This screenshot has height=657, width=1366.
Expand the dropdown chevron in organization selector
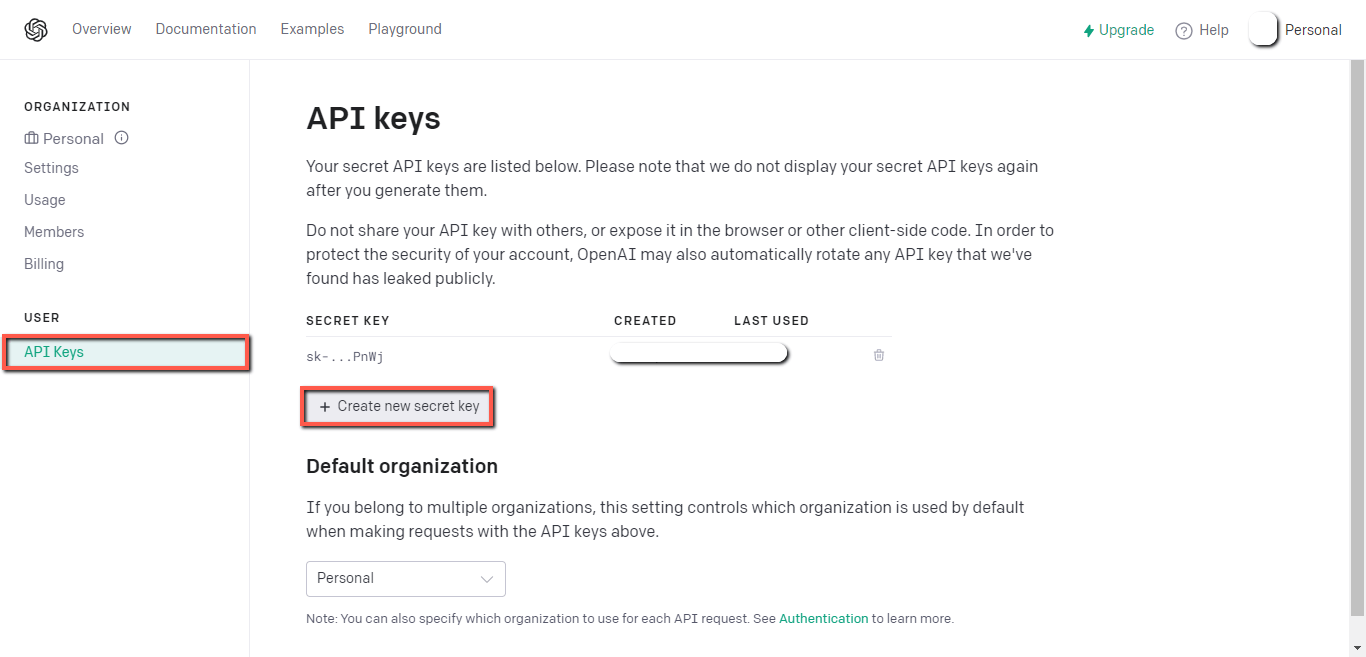(487, 579)
